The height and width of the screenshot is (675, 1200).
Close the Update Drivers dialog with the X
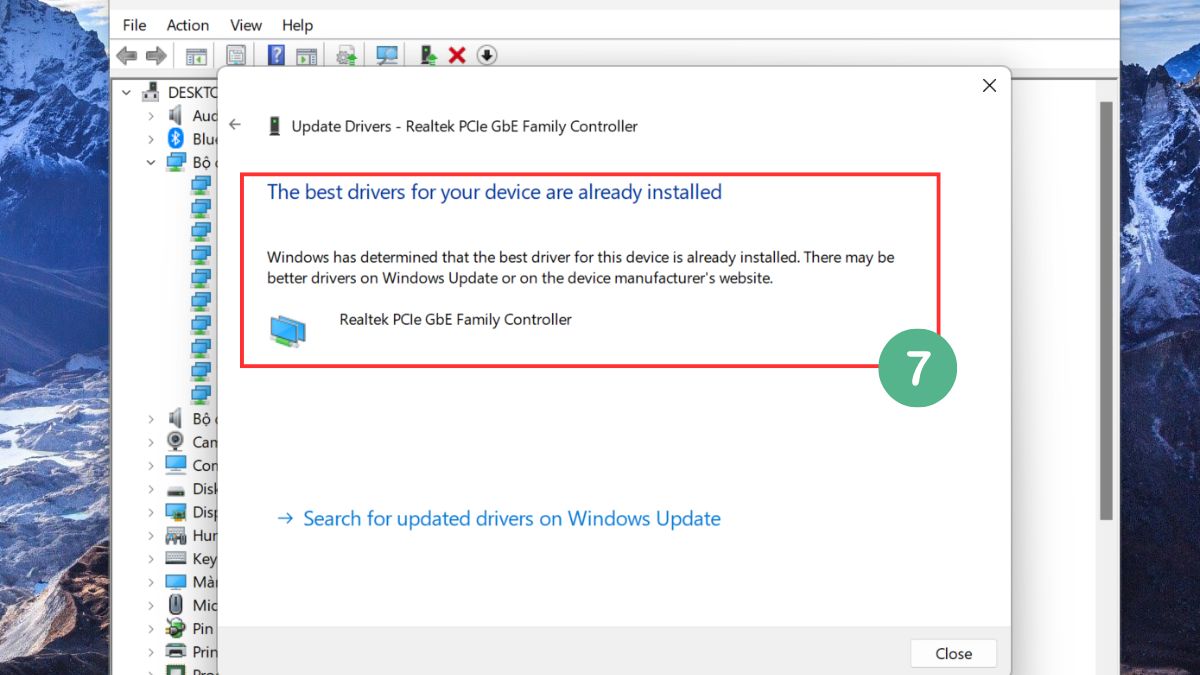[x=989, y=86]
